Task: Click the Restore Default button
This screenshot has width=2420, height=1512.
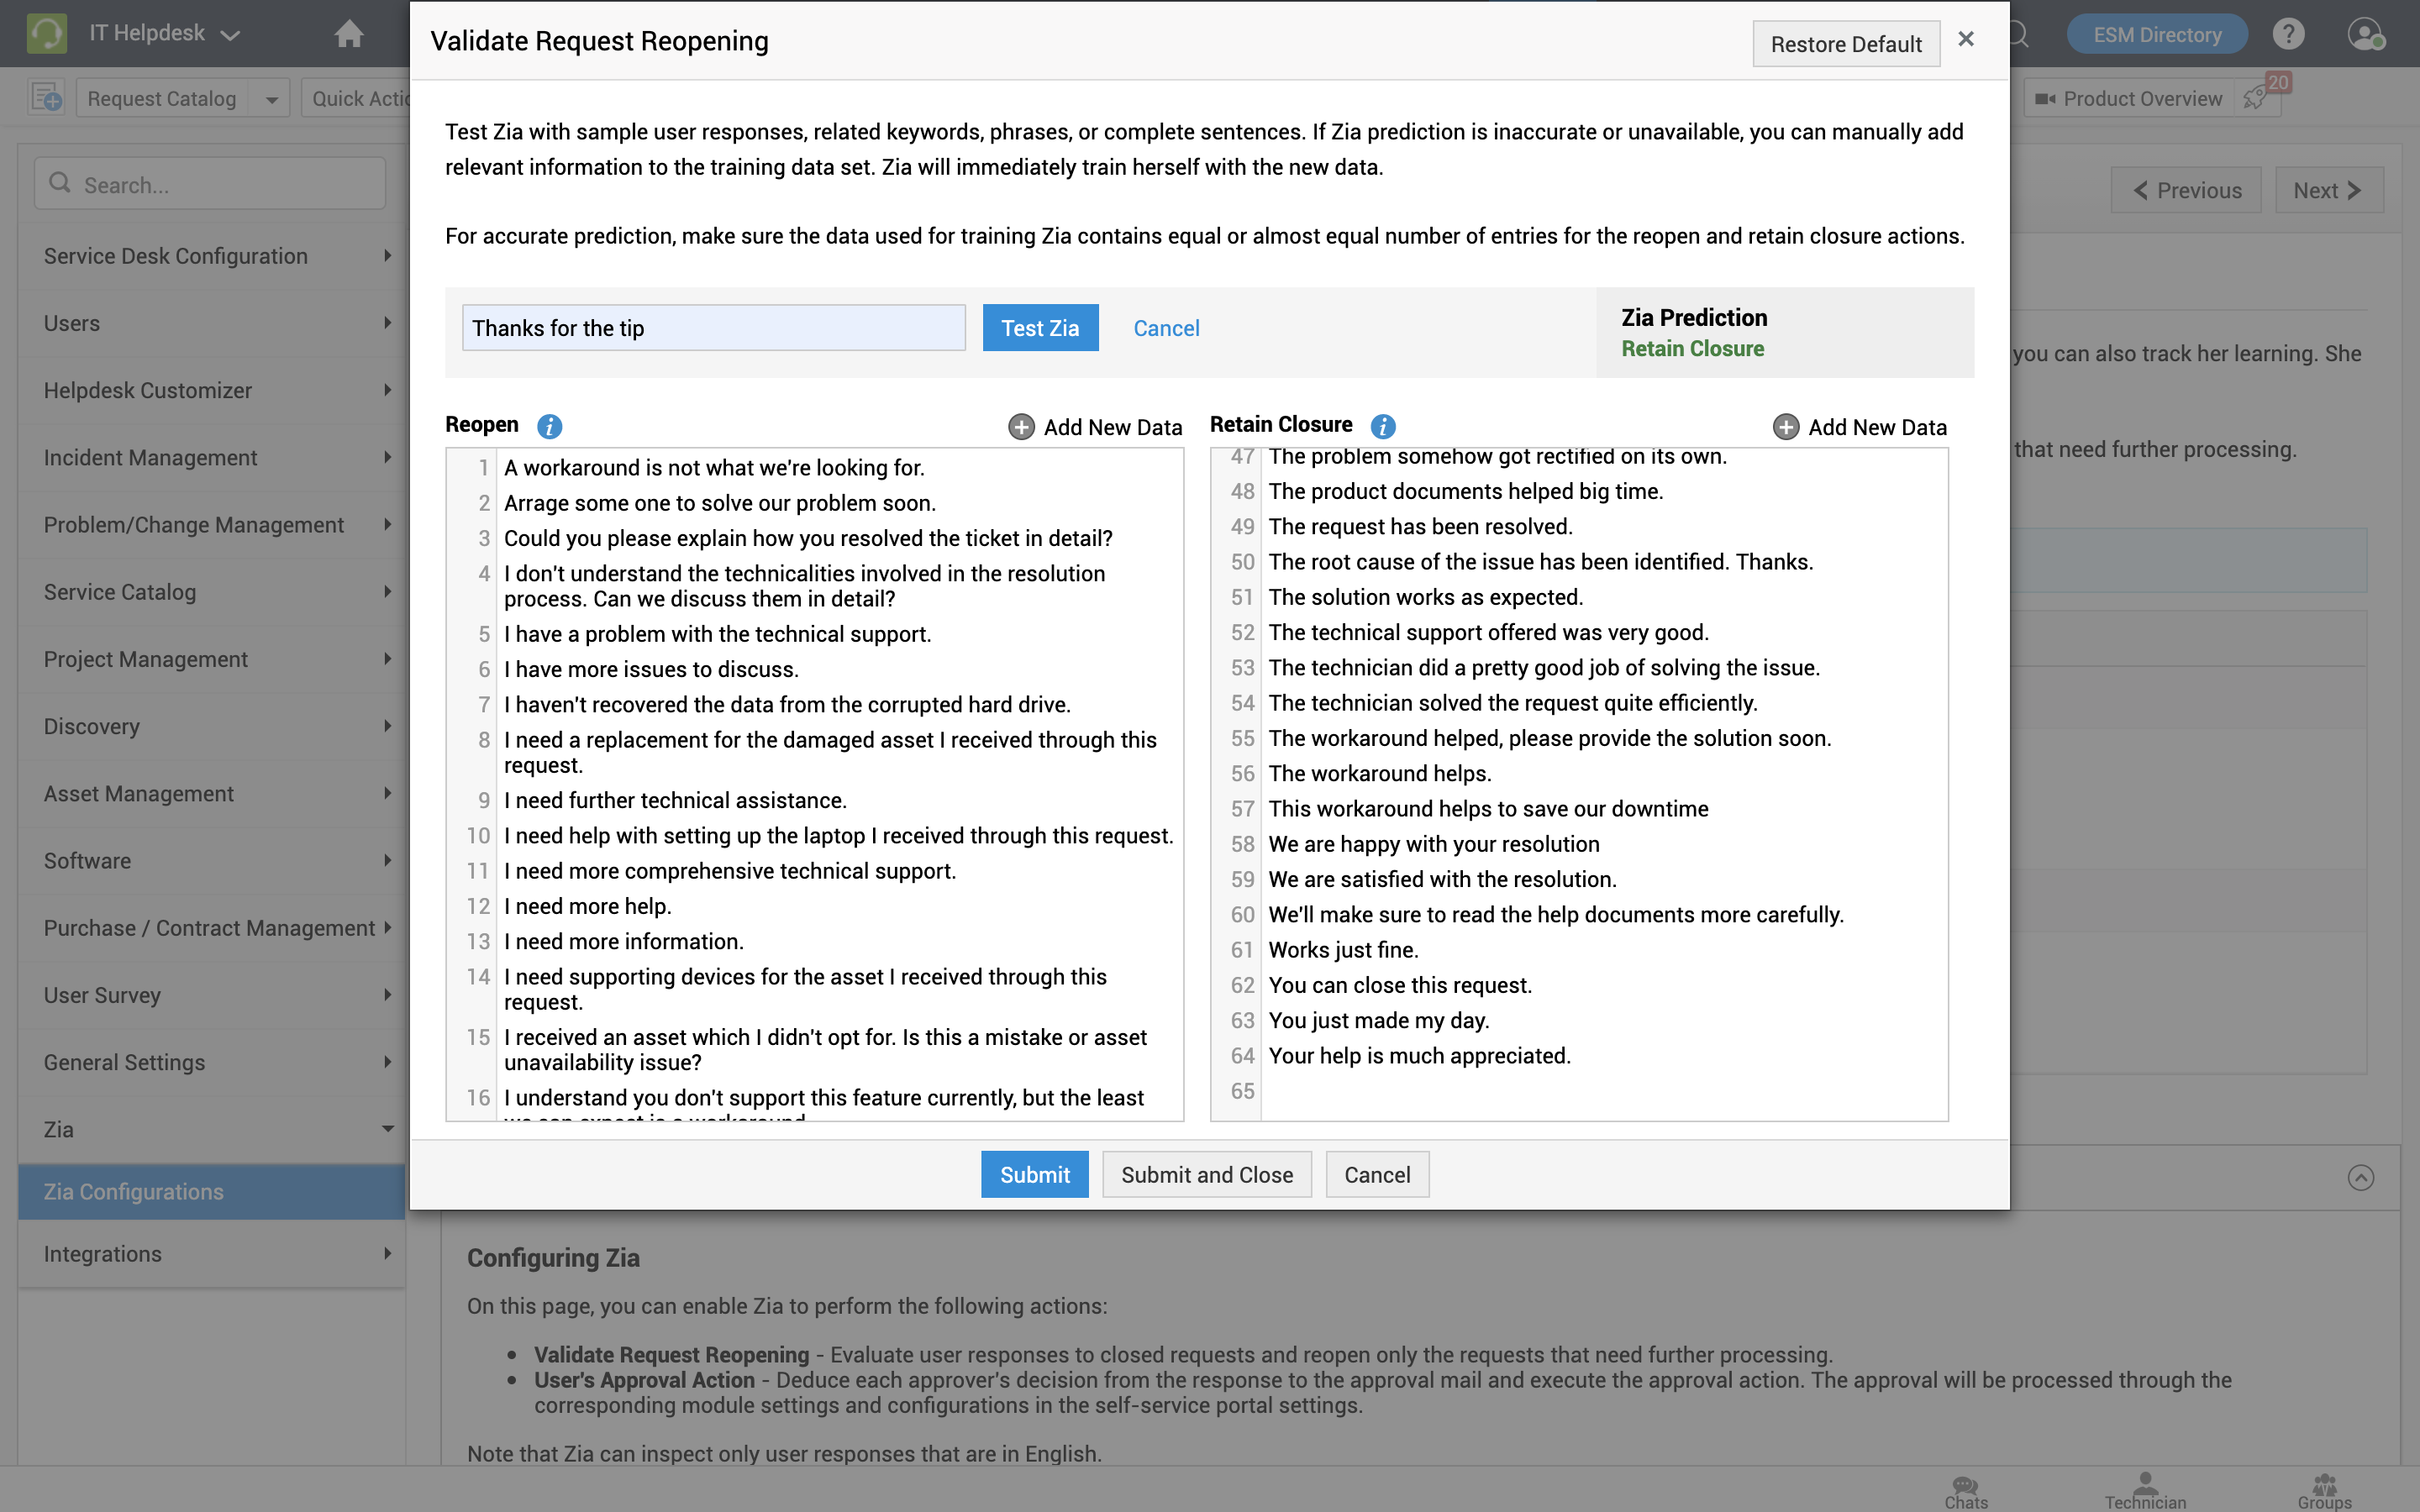Action: 1845,44
